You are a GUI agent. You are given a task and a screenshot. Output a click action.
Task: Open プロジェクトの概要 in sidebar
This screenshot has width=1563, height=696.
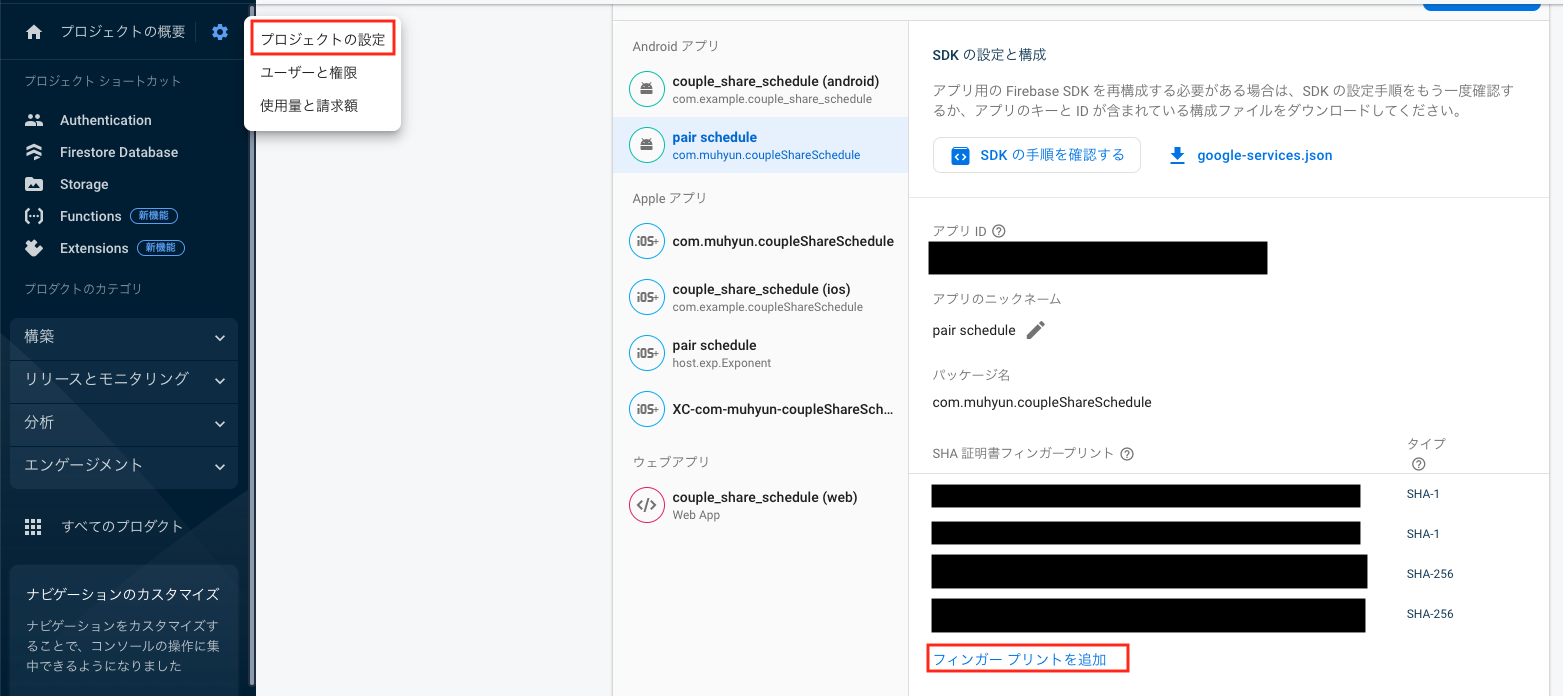(123, 32)
